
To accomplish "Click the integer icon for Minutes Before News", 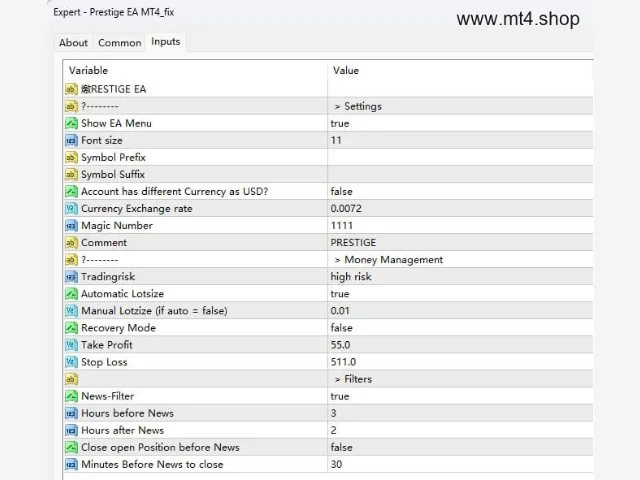I will (71, 464).
